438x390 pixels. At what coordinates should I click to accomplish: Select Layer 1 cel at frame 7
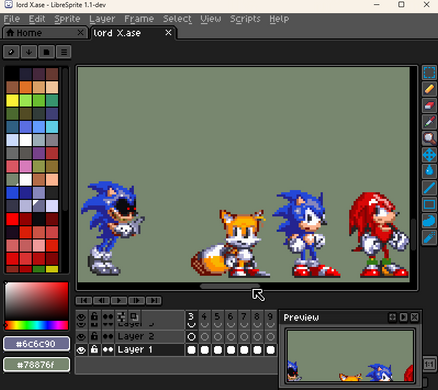click(x=244, y=350)
